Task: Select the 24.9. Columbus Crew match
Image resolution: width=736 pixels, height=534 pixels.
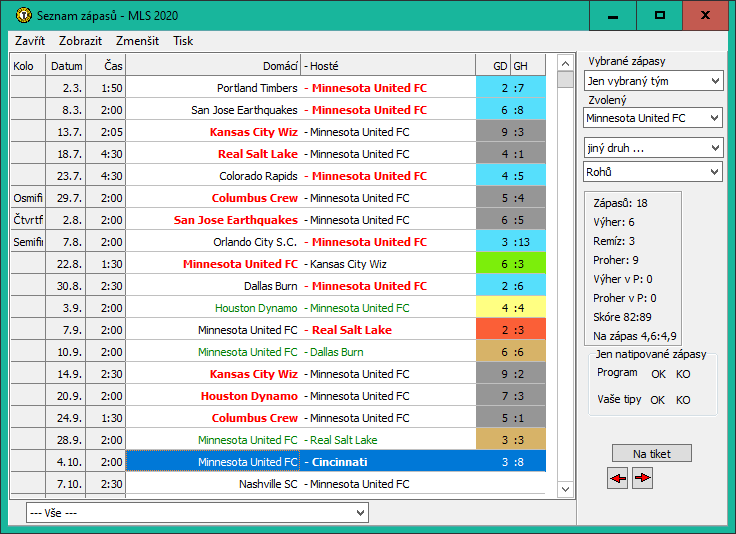Action: [x=278, y=418]
